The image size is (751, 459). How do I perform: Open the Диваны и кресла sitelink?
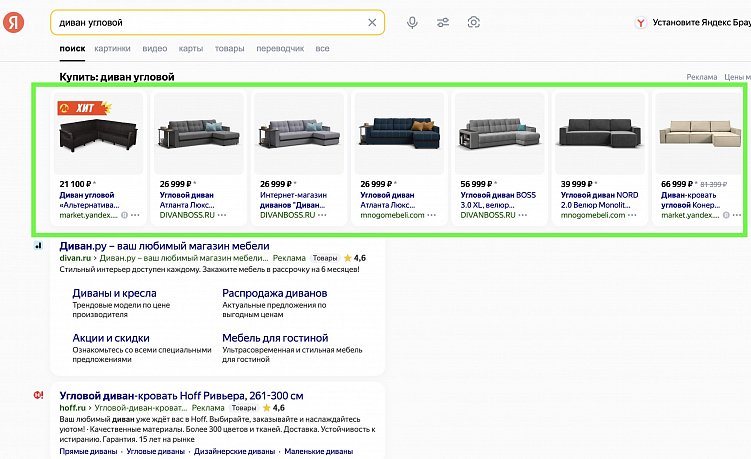[x=114, y=293]
